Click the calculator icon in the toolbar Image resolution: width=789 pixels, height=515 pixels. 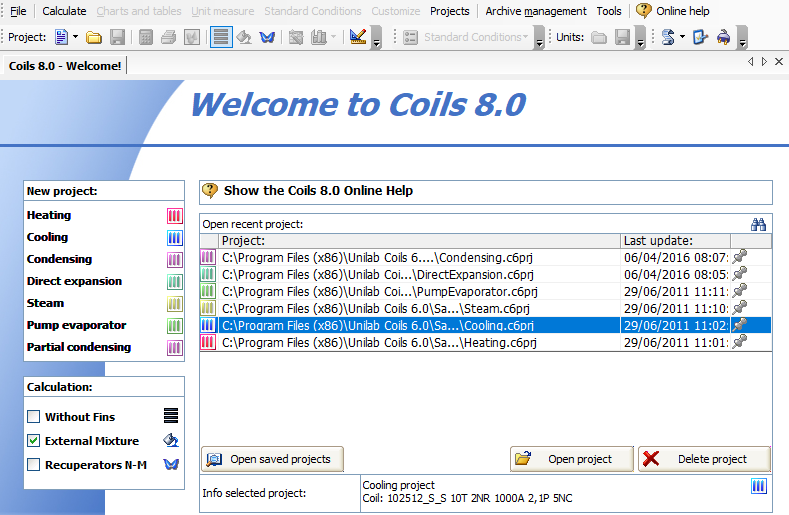145,37
